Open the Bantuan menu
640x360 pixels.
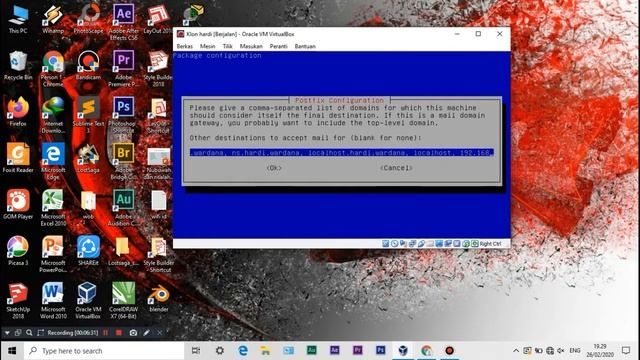305,46
